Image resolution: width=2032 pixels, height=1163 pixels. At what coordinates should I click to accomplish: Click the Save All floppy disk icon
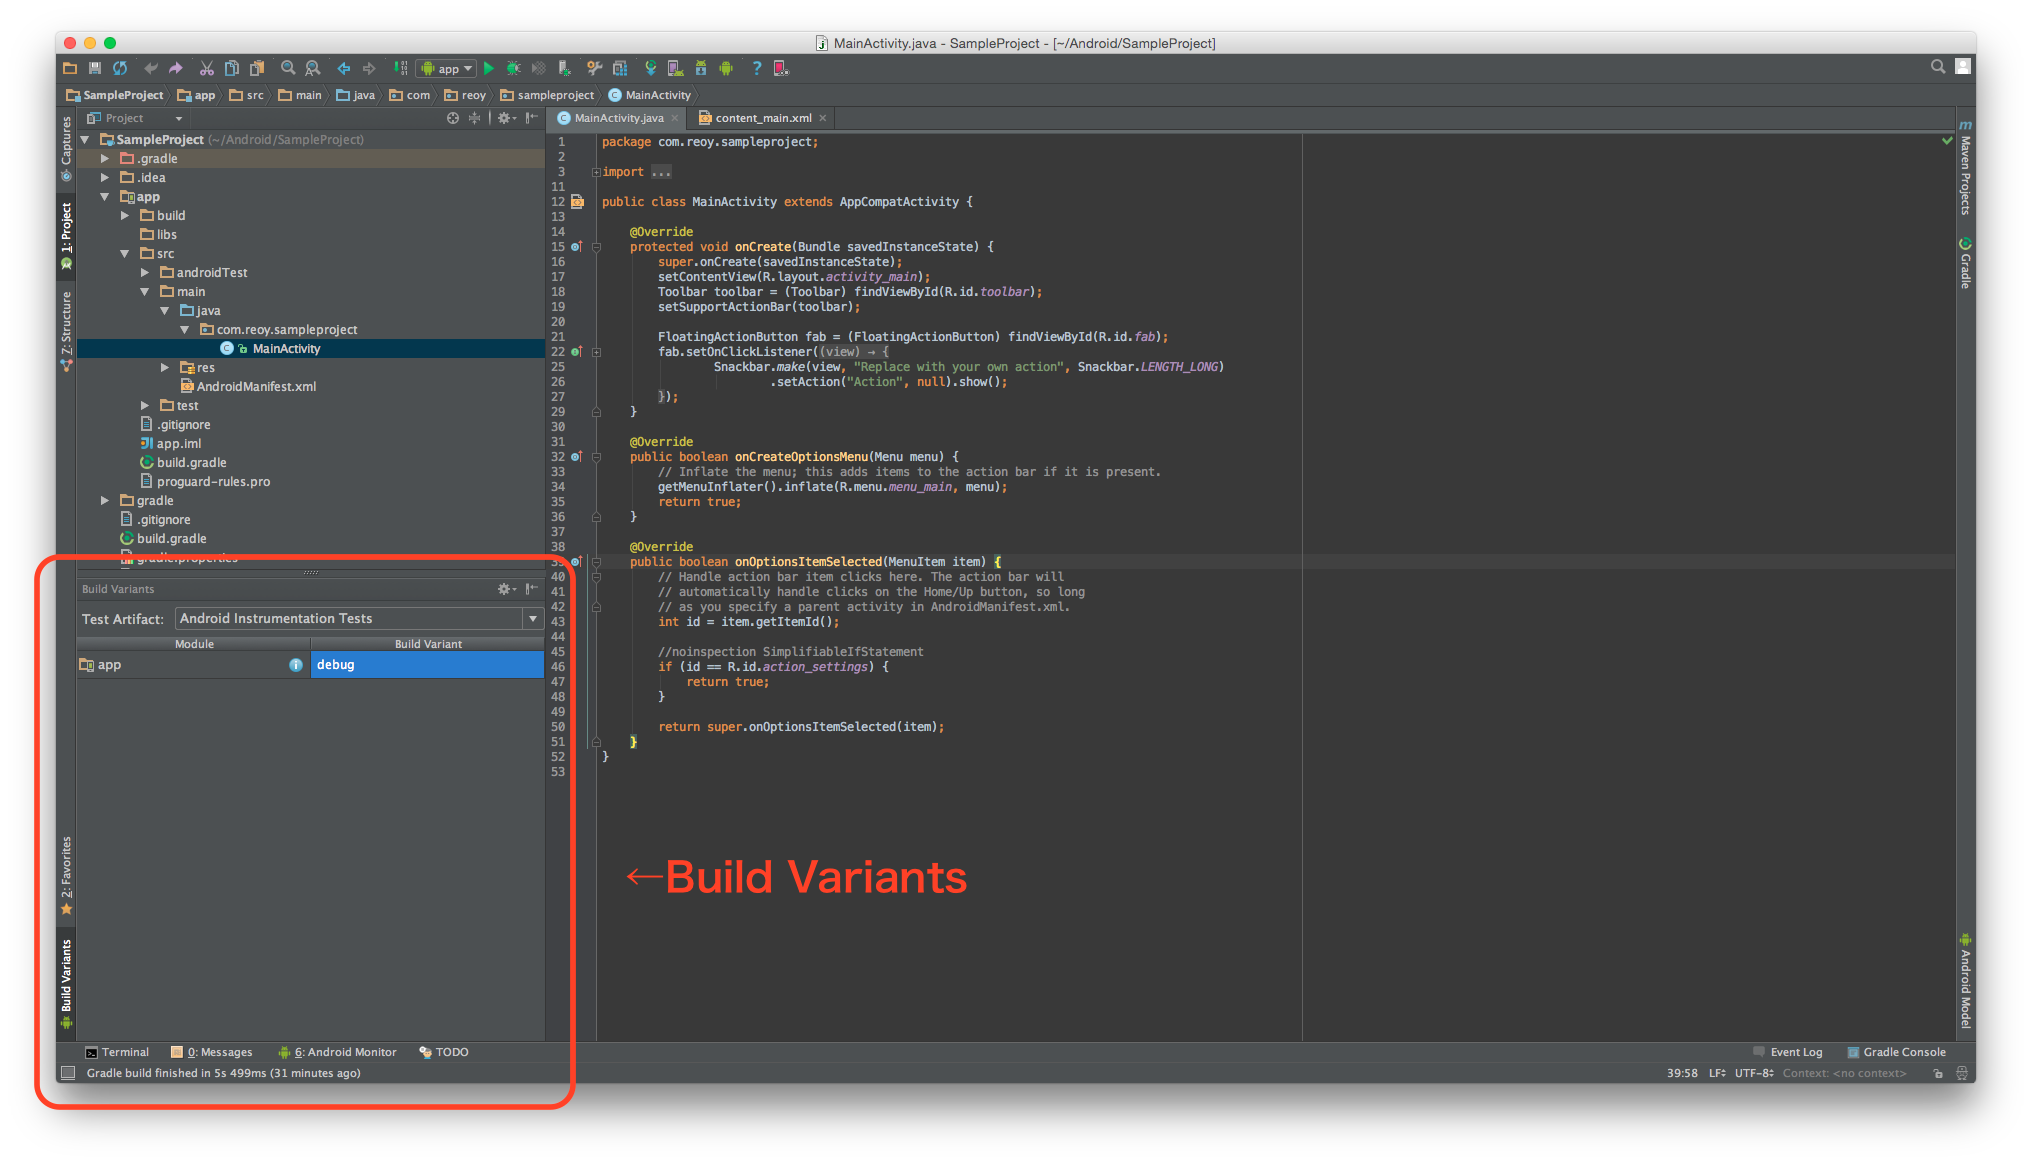[95, 68]
